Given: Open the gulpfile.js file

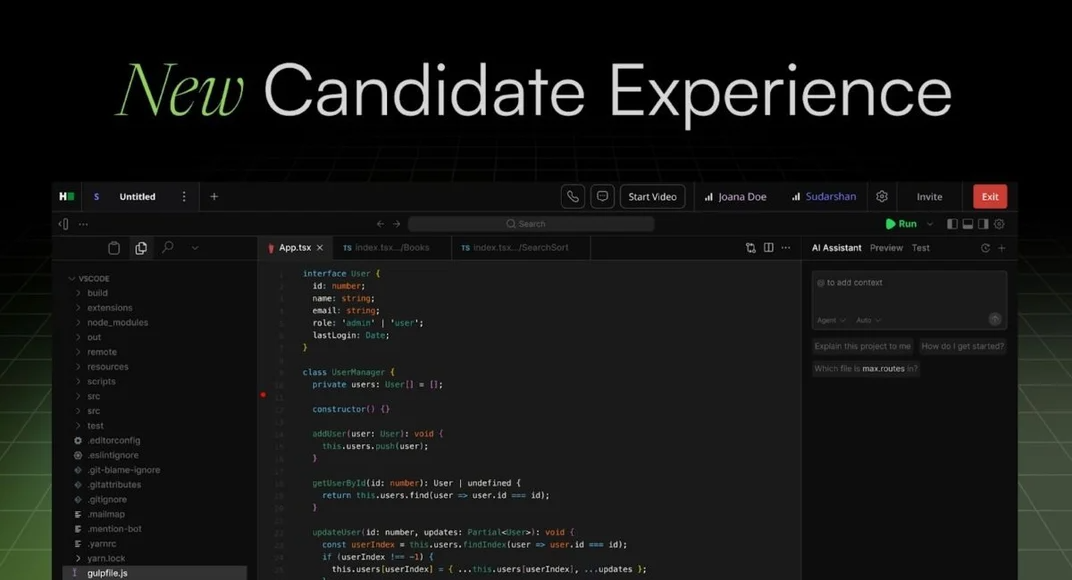Looking at the screenshot, I should (155, 573).
